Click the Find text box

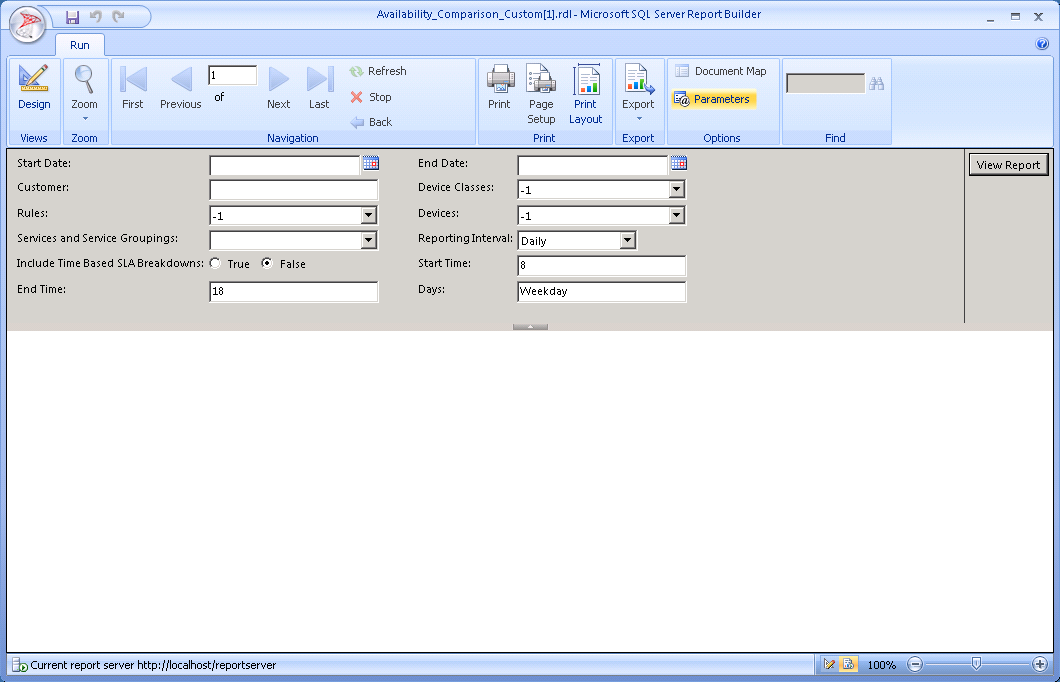[825, 84]
